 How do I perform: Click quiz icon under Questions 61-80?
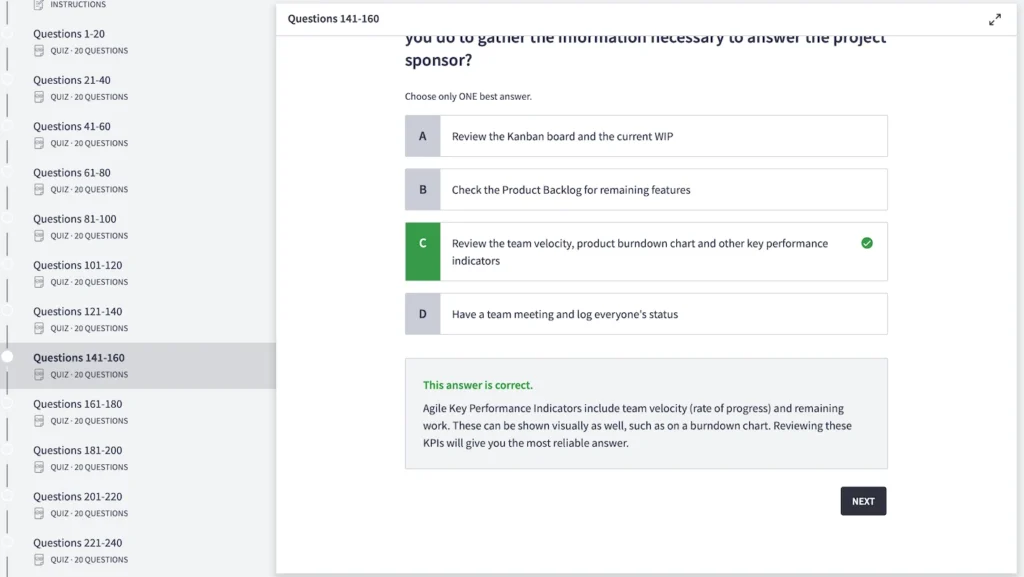(40, 190)
